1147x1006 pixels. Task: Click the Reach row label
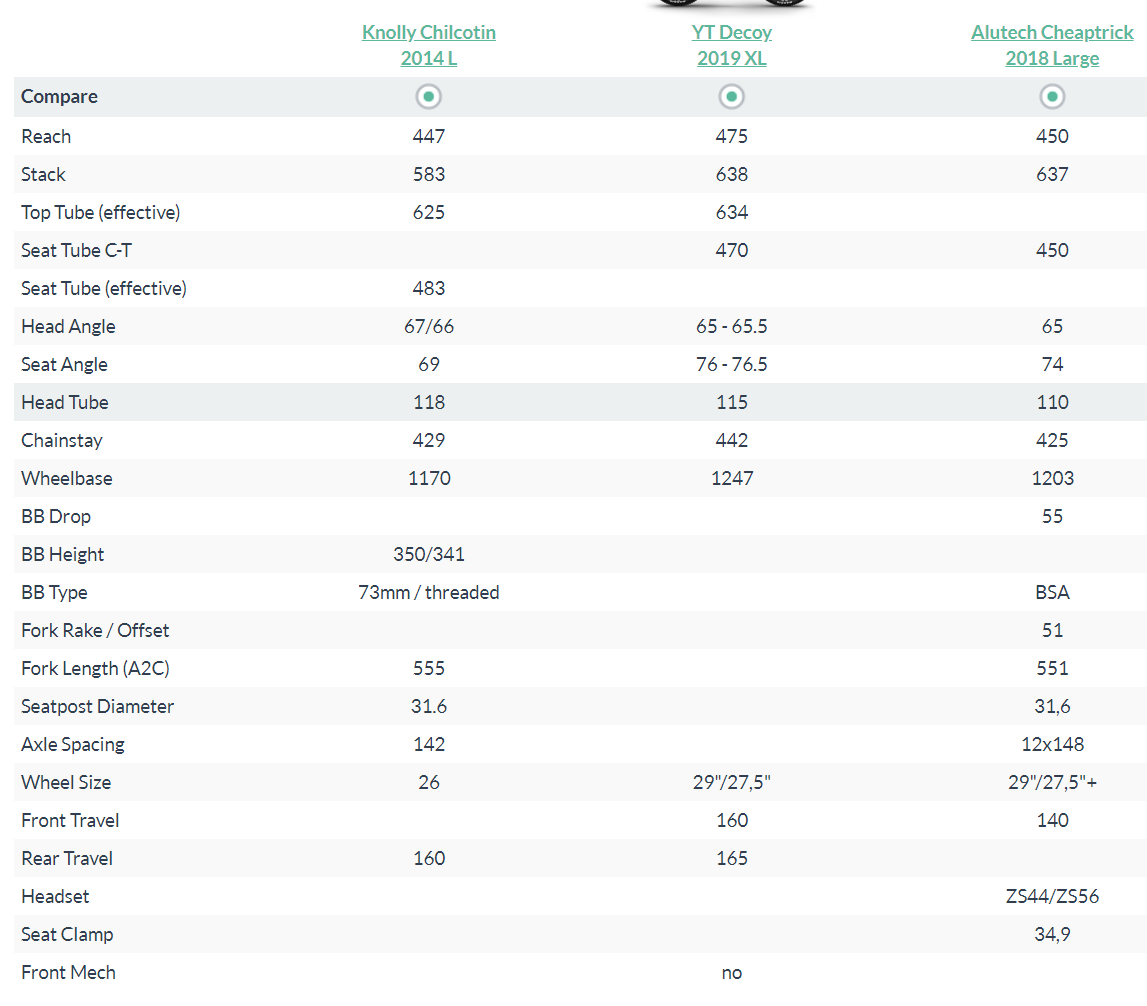pos(46,136)
